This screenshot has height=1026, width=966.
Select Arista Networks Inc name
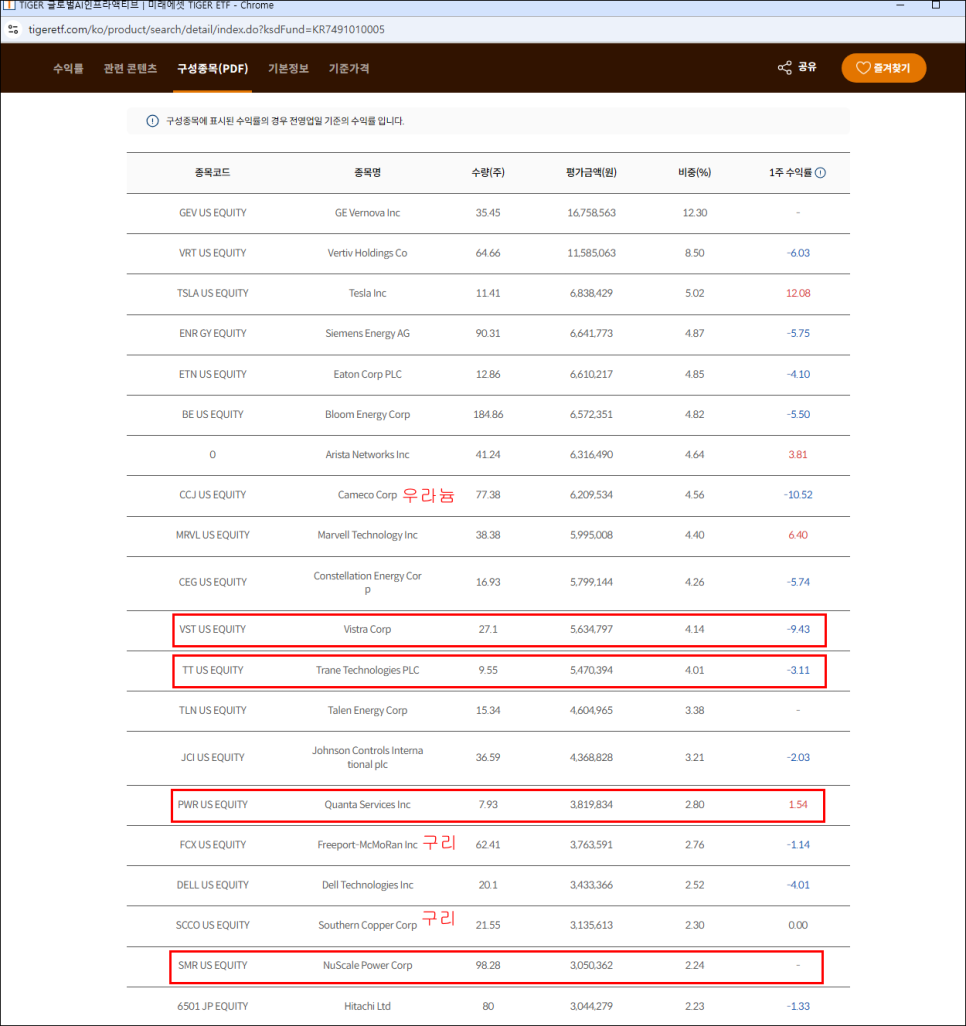click(x=367, y=455)
